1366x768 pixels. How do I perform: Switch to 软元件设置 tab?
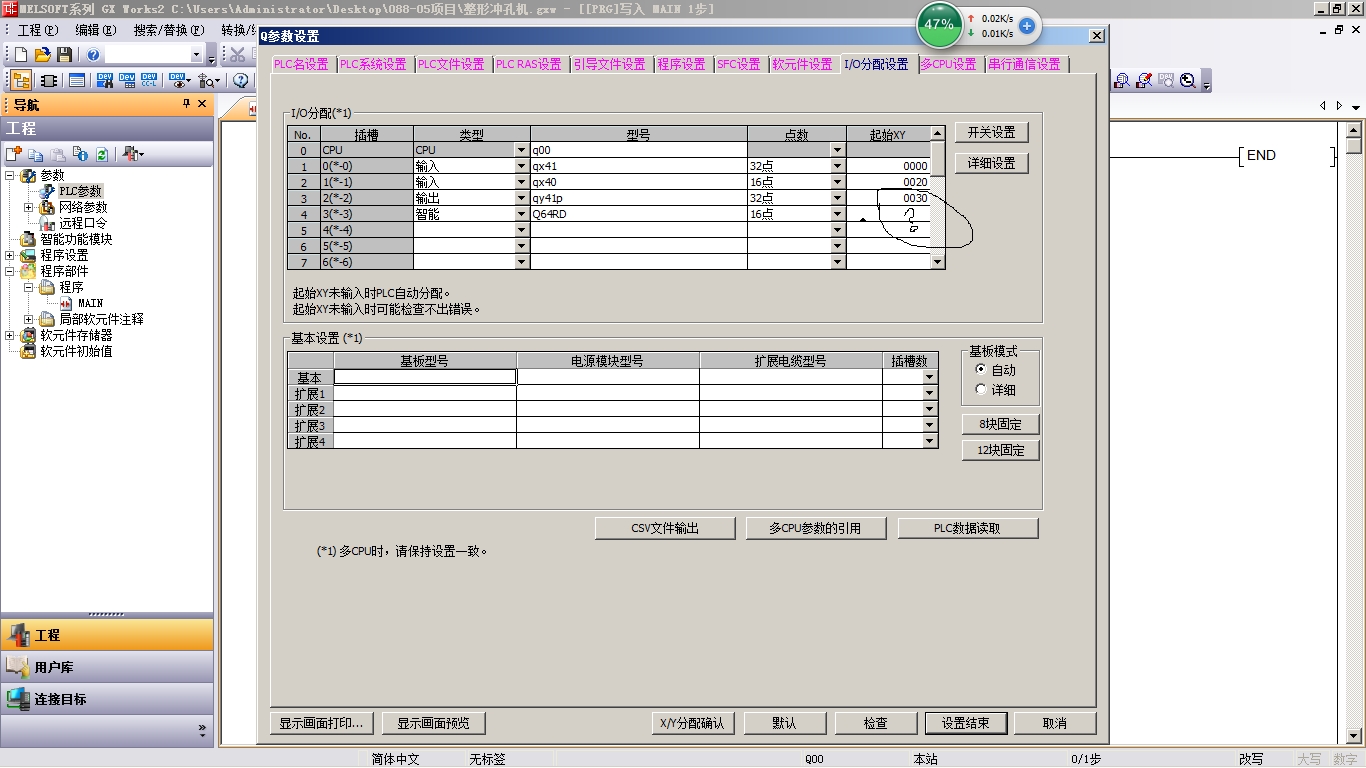[x=802, y=64]
